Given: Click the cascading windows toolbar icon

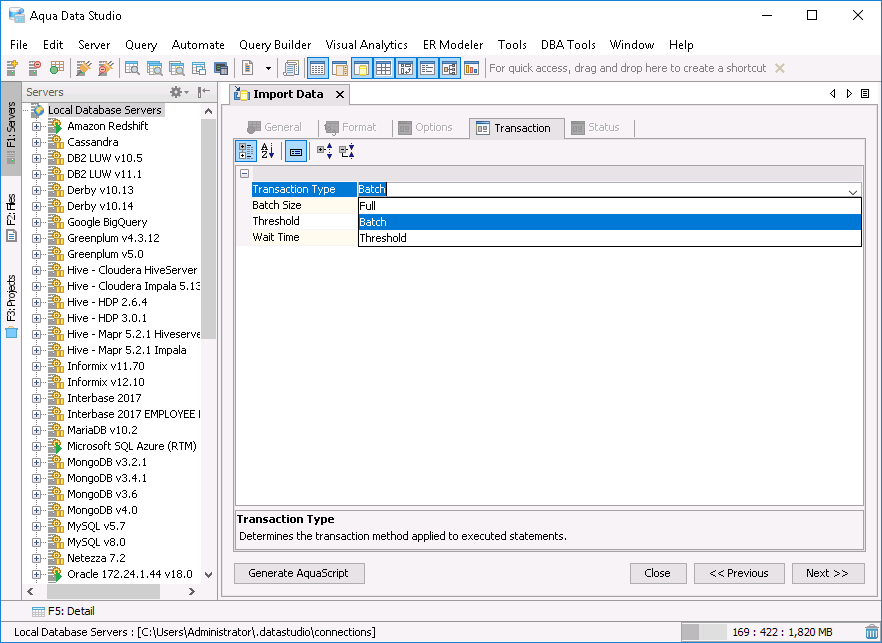Looking at the screenshot, I should 199,68.
